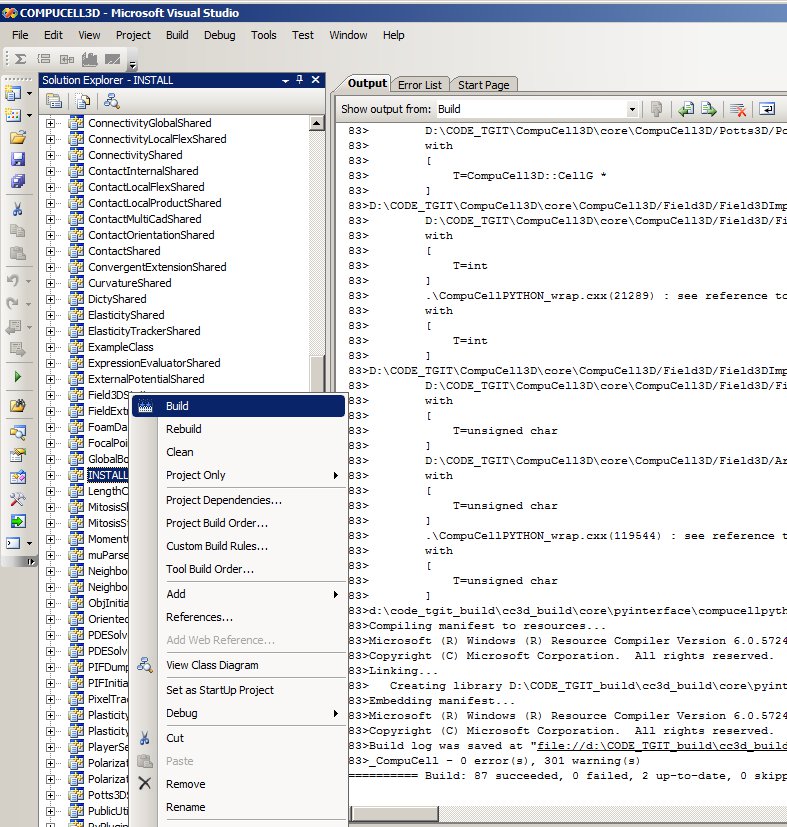Select Rebuild from the context menu
787x827 pixels.
pyautogui.click(x=183, y=429)
